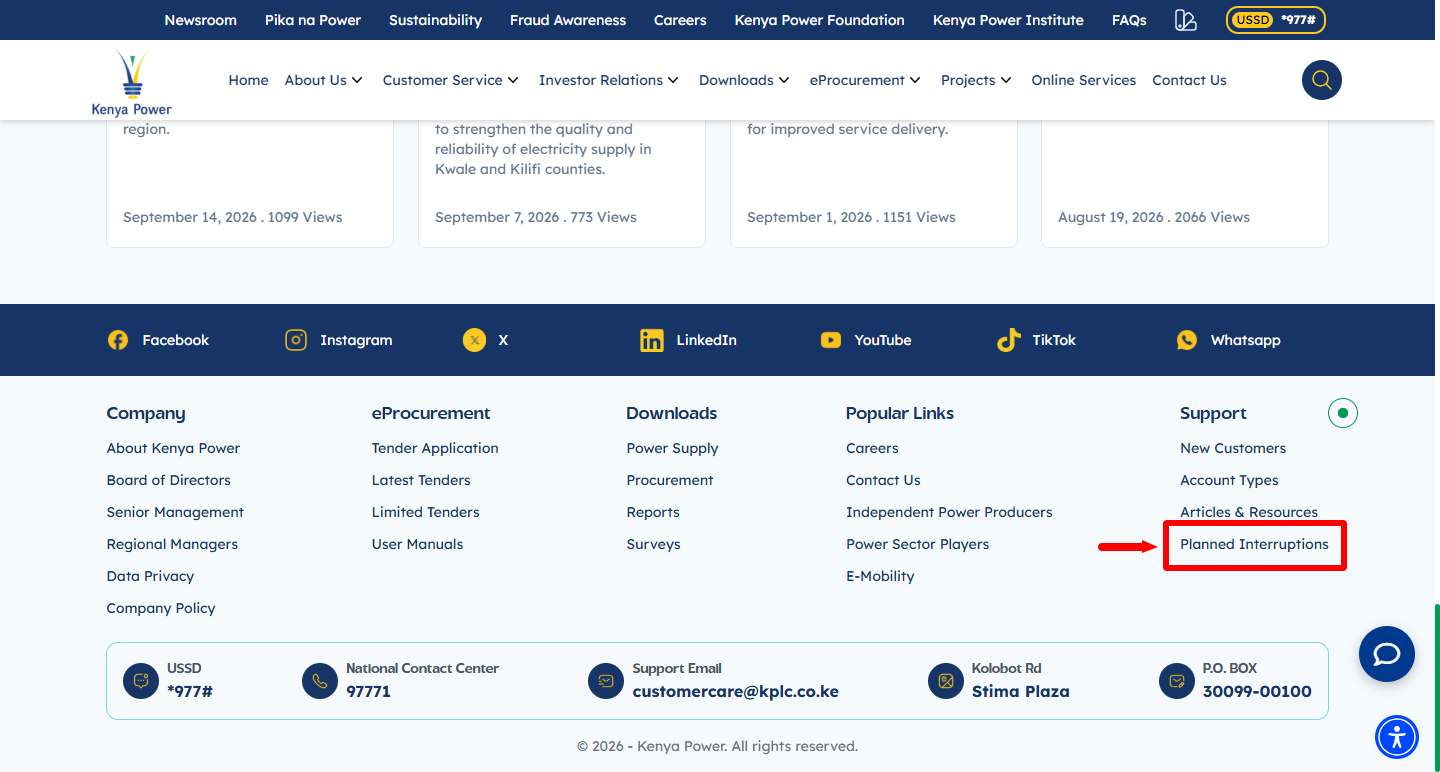Viewport: 1440px width, 772px height.
Task: Open Articles & Resources link
Action: (1249, 512)
